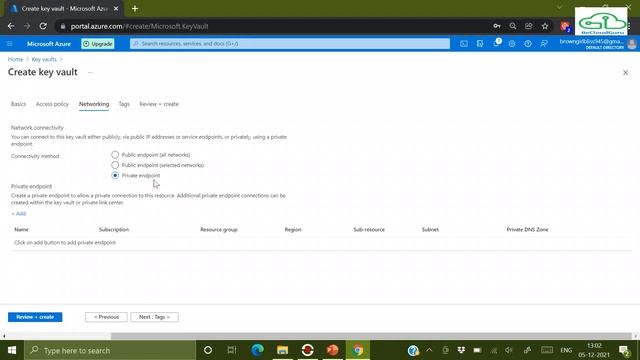
Task: Launch Microsoft Edge from taskbar
Action: [257, 350]
